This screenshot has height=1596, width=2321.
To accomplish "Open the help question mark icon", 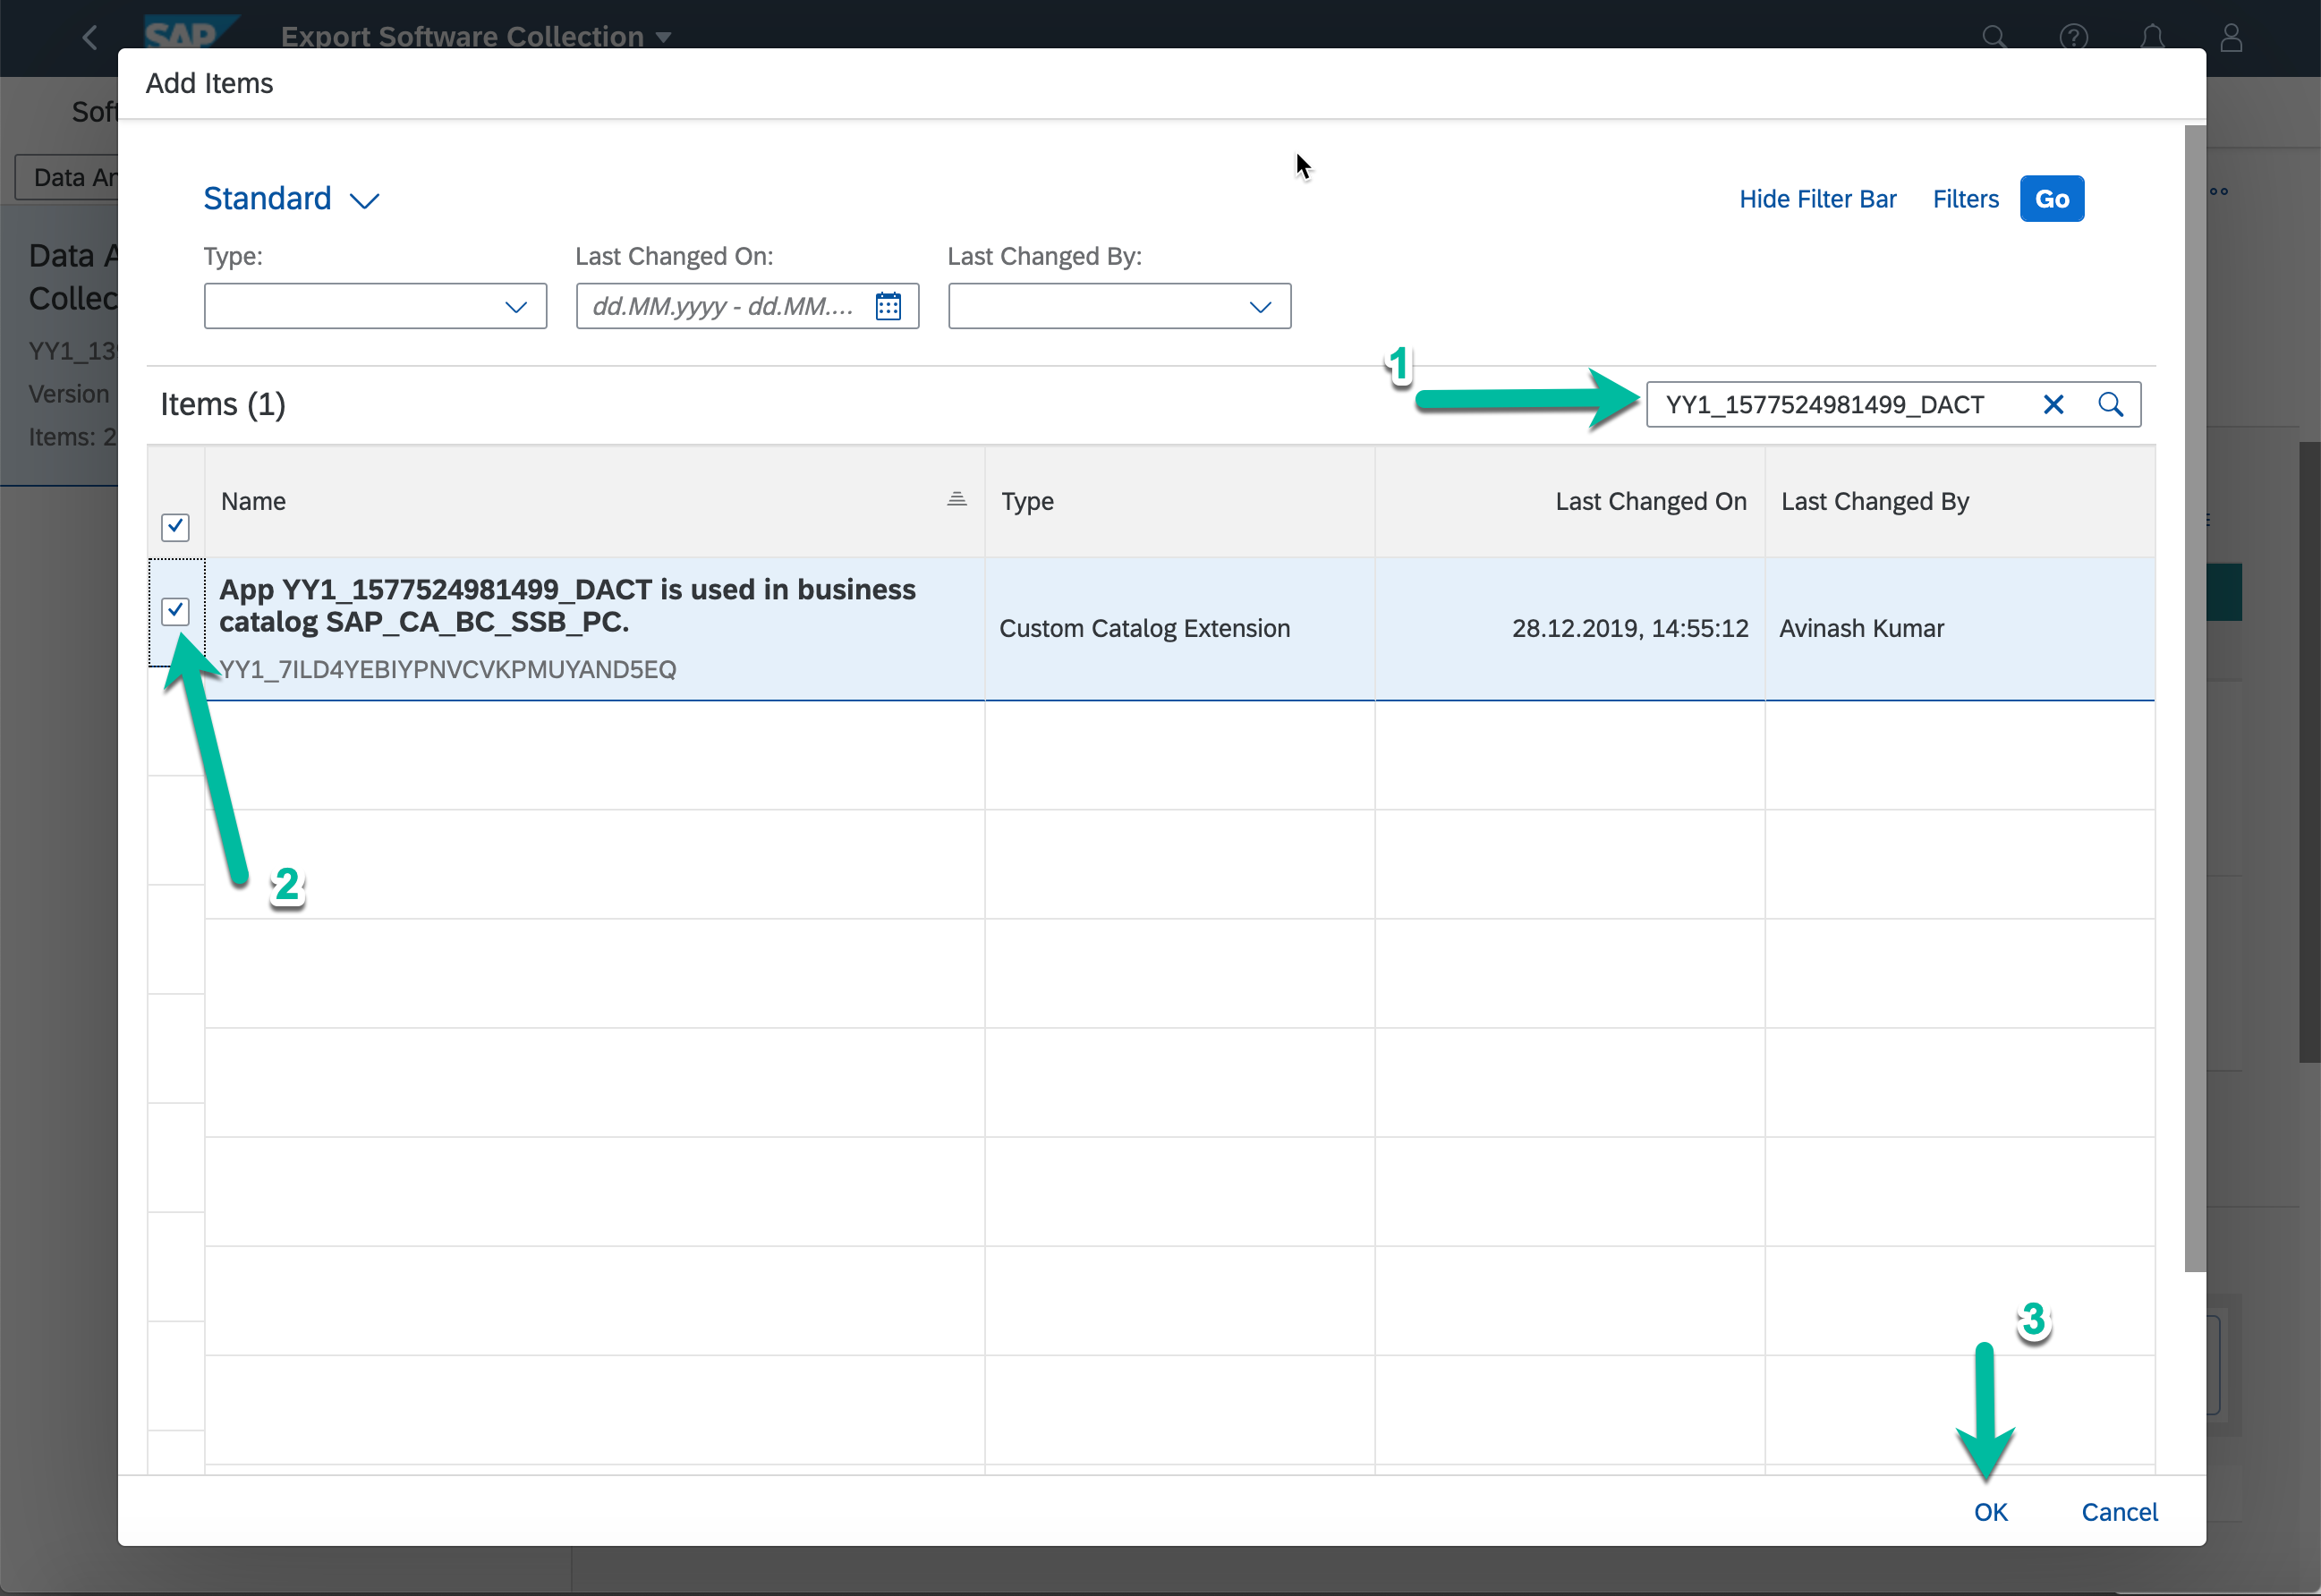I will 2073,38.
